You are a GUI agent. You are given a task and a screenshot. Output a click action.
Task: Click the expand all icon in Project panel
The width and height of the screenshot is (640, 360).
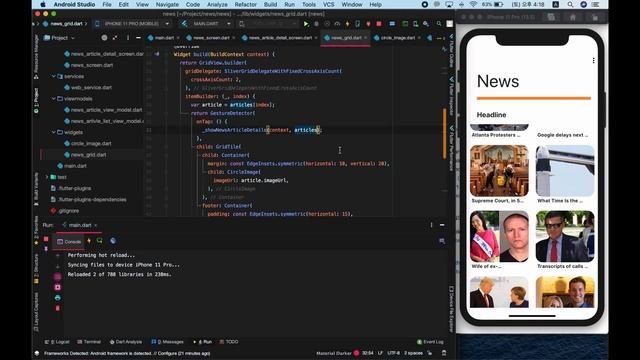click(x=115, y=38)
